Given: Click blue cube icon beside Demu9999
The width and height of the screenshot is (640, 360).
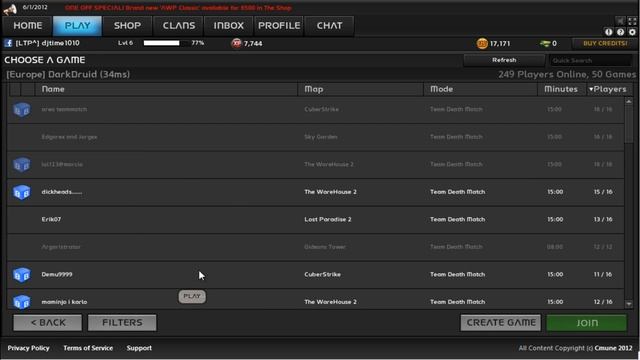Looking at the screenshot, I should coord(22,275).
